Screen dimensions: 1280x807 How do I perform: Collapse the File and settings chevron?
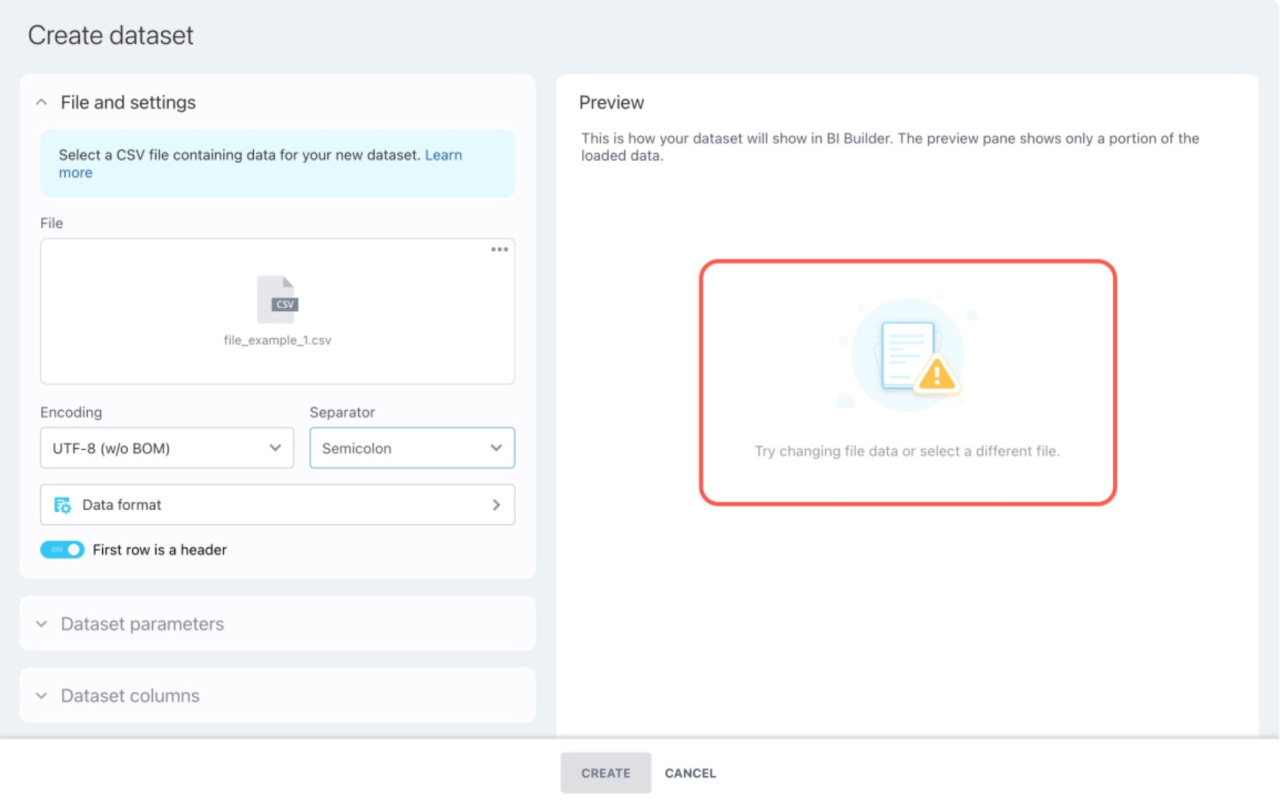pyautogui.click(x=41, y=102)
